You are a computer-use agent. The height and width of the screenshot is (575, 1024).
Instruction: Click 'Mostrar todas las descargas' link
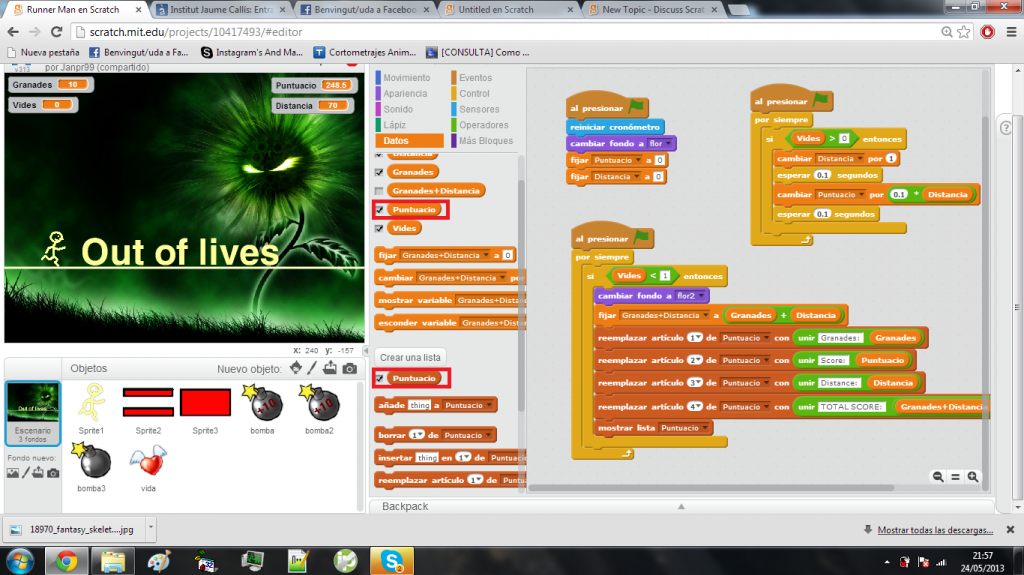click(936, 529)
